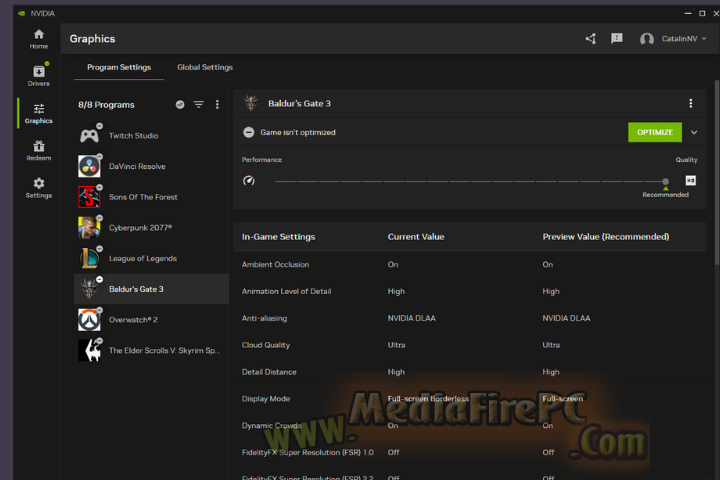Click the Sons Of The Forest icon
The height and width of the screenshot is (480, 720).
point(89,197)
